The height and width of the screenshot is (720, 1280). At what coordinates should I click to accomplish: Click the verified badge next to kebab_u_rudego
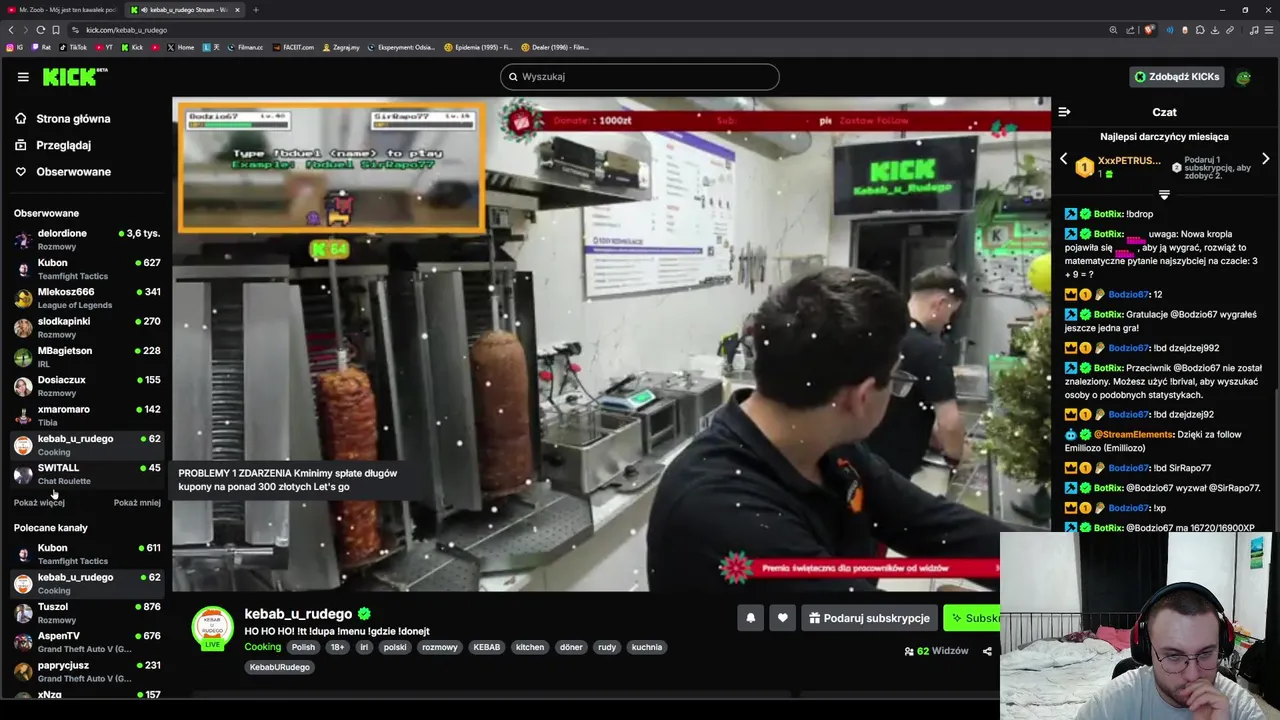pos(365,614)
